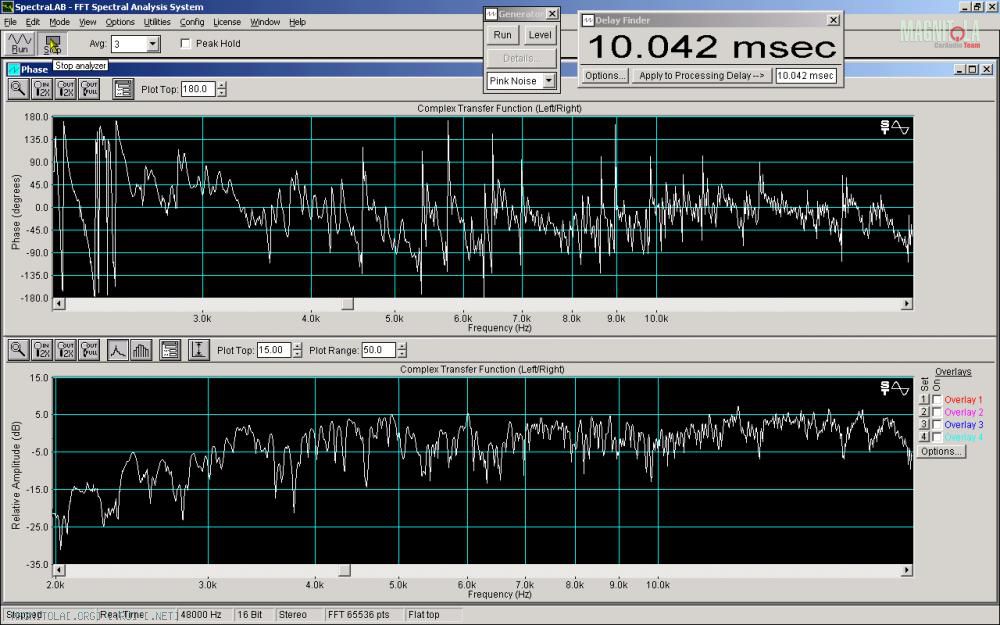Click the Run analyzer toolbar button
The height and width of the screenshot is (625, 1000).
(20, 44)
